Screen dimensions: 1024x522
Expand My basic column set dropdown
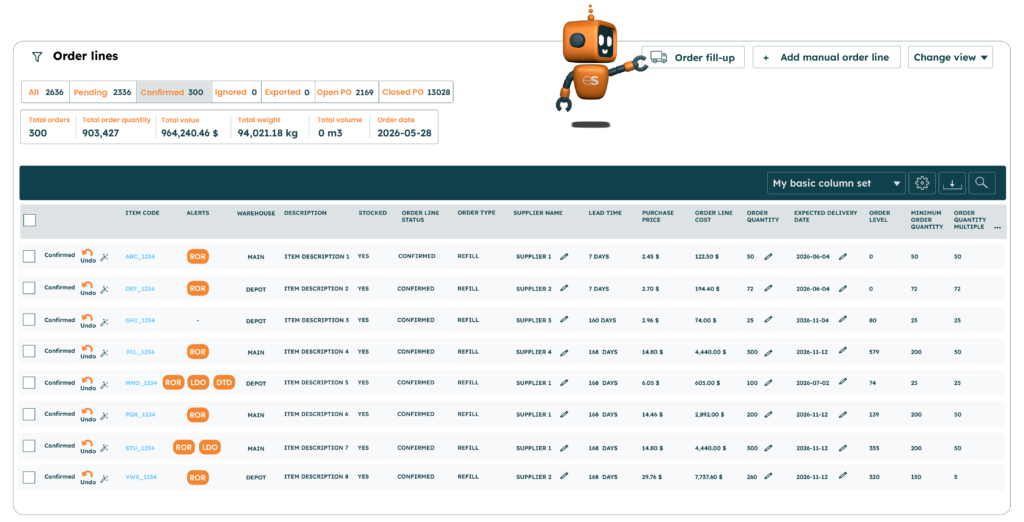tap(836, 184)
